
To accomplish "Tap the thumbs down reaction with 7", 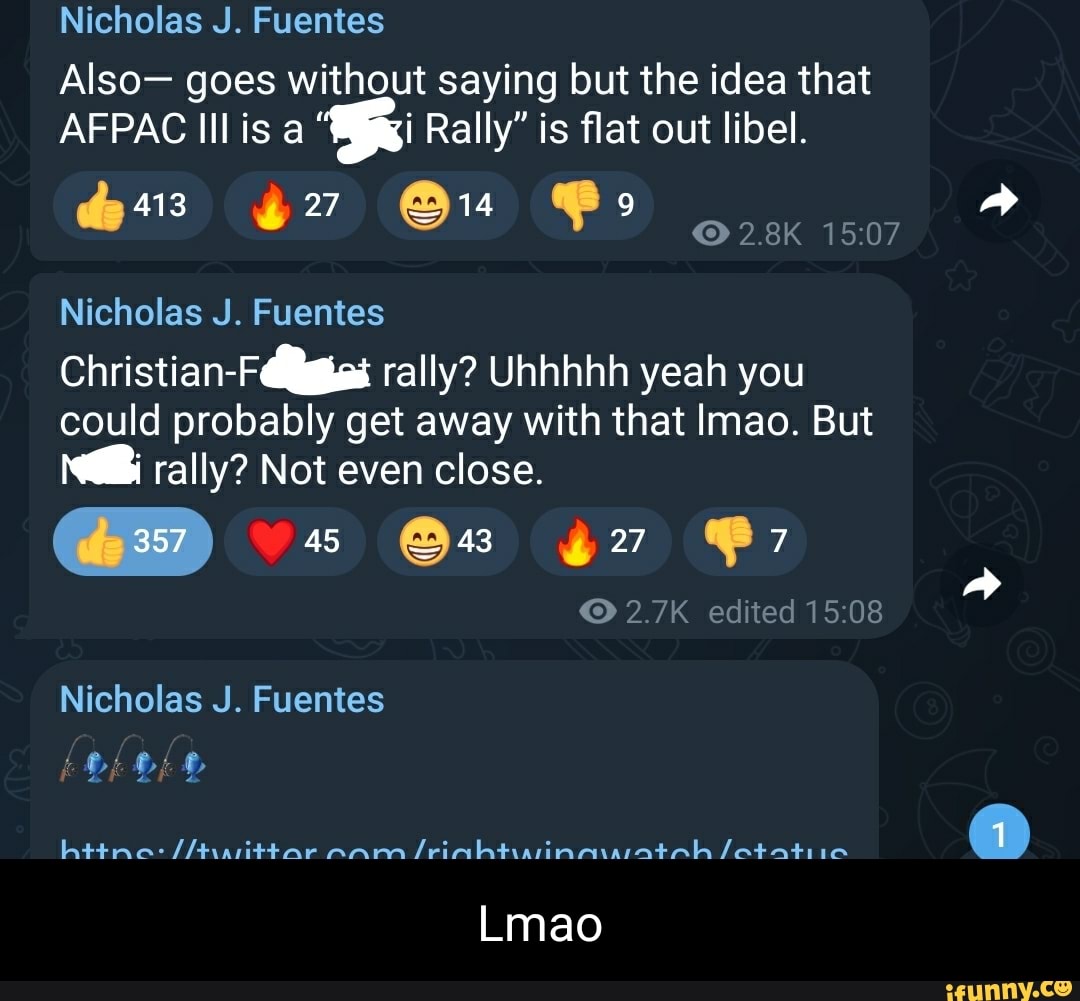I will coord(745,541).
